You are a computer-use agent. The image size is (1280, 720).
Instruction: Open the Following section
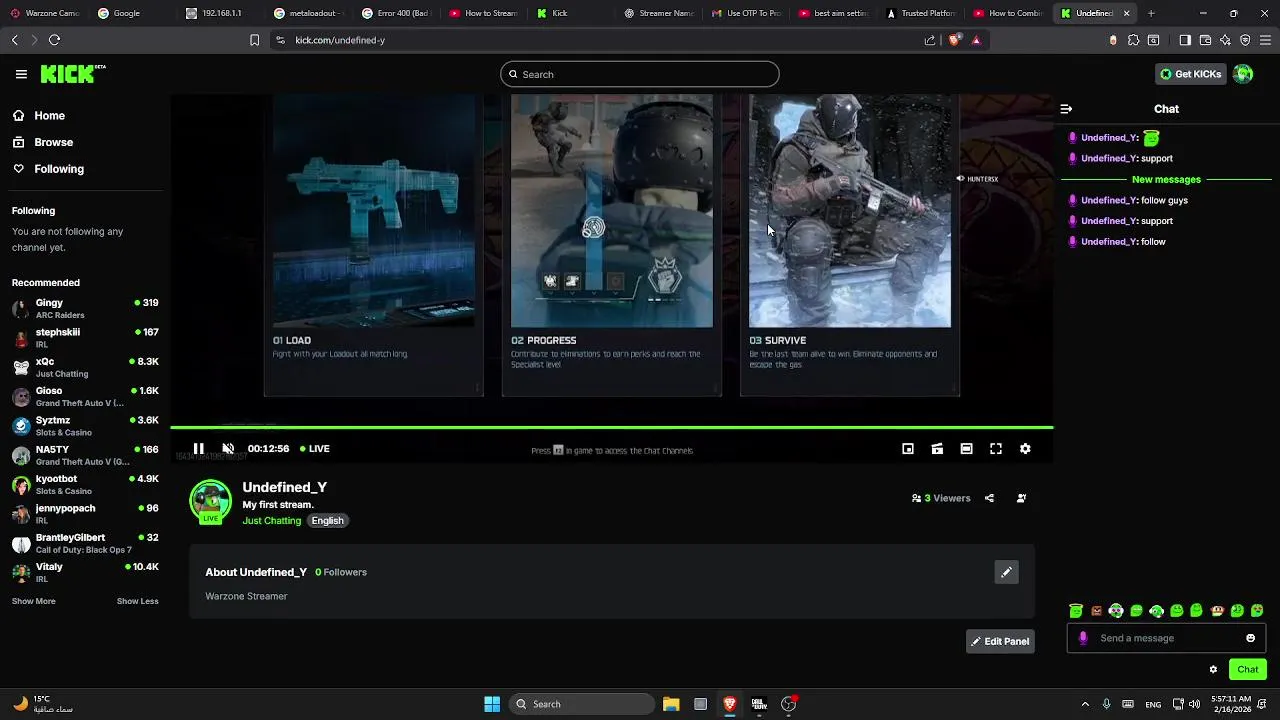tap(59, 169)
